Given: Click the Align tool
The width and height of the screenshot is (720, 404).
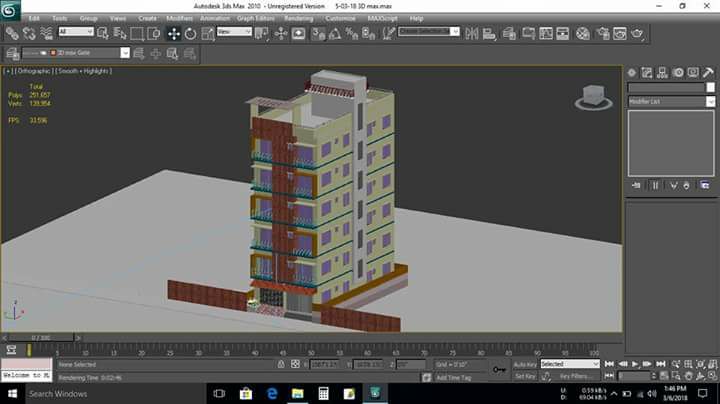Looking at the screenshot, I should [x=489, y=34].
